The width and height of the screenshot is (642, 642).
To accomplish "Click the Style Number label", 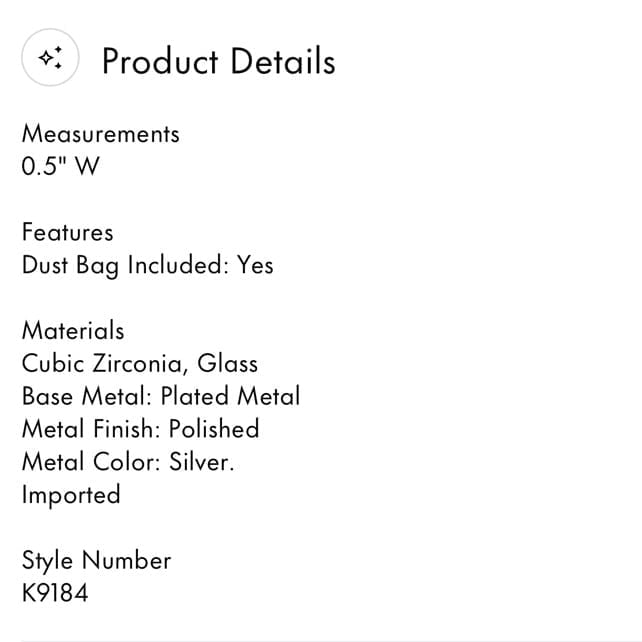I will [x=97, y=561].
